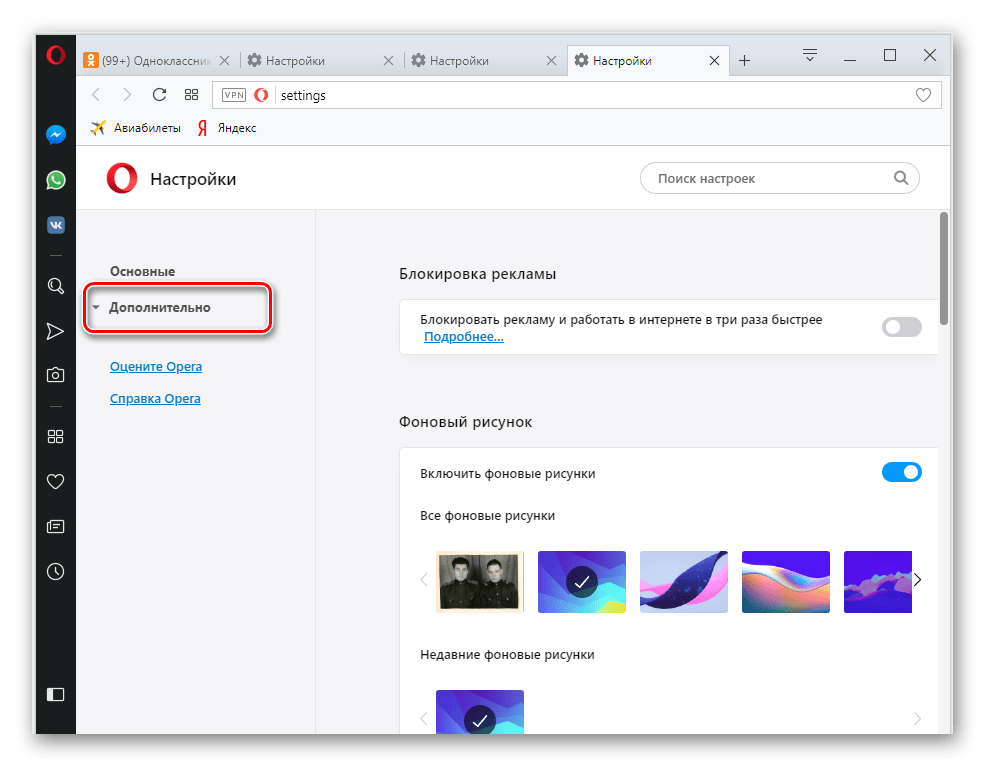Open bookmarks via the heart sidebar icon

(55, 481)
